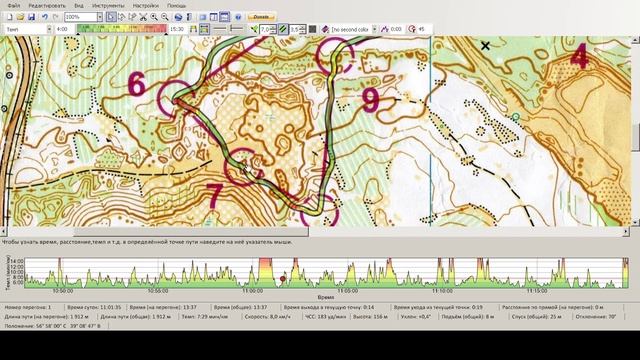Open file using the folder icon
The width and height of the screenshot is (640, 360).
pos(20,17)
